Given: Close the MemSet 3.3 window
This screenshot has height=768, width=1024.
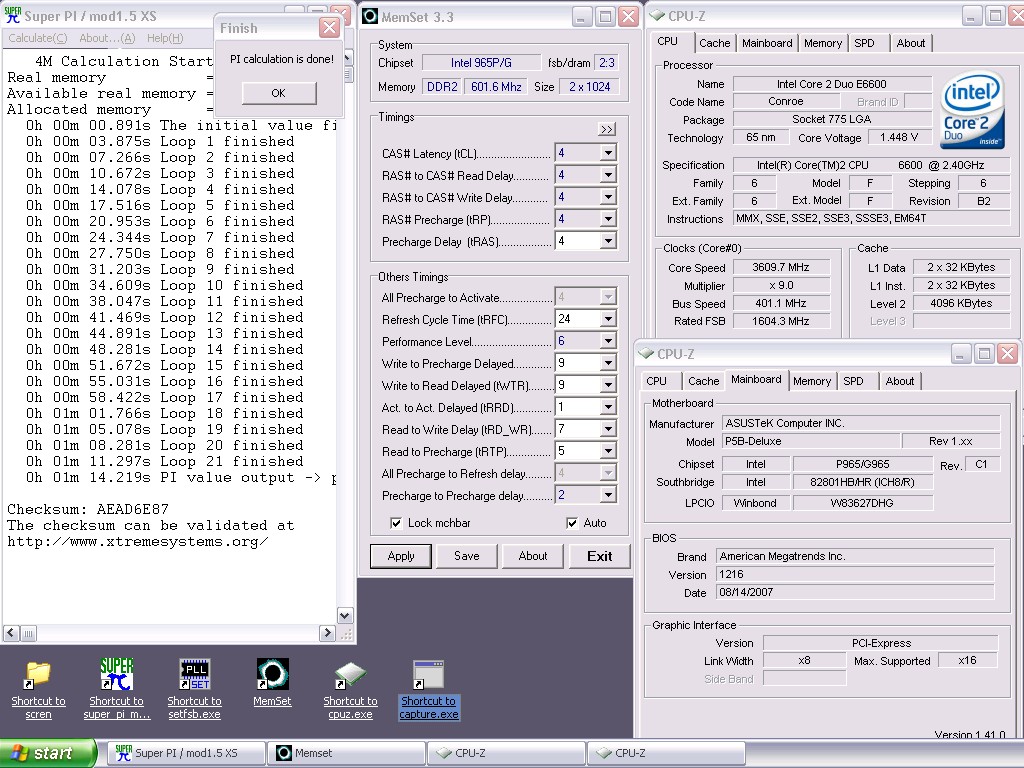Looking at the screenshot, I should click(628, 17).
